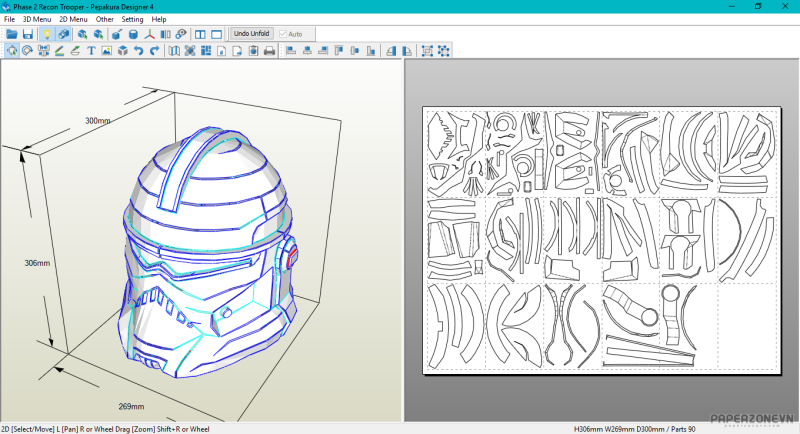Expand the Setting menu
This screenshot has width=800, height=434.
click(x=132, y=19)
